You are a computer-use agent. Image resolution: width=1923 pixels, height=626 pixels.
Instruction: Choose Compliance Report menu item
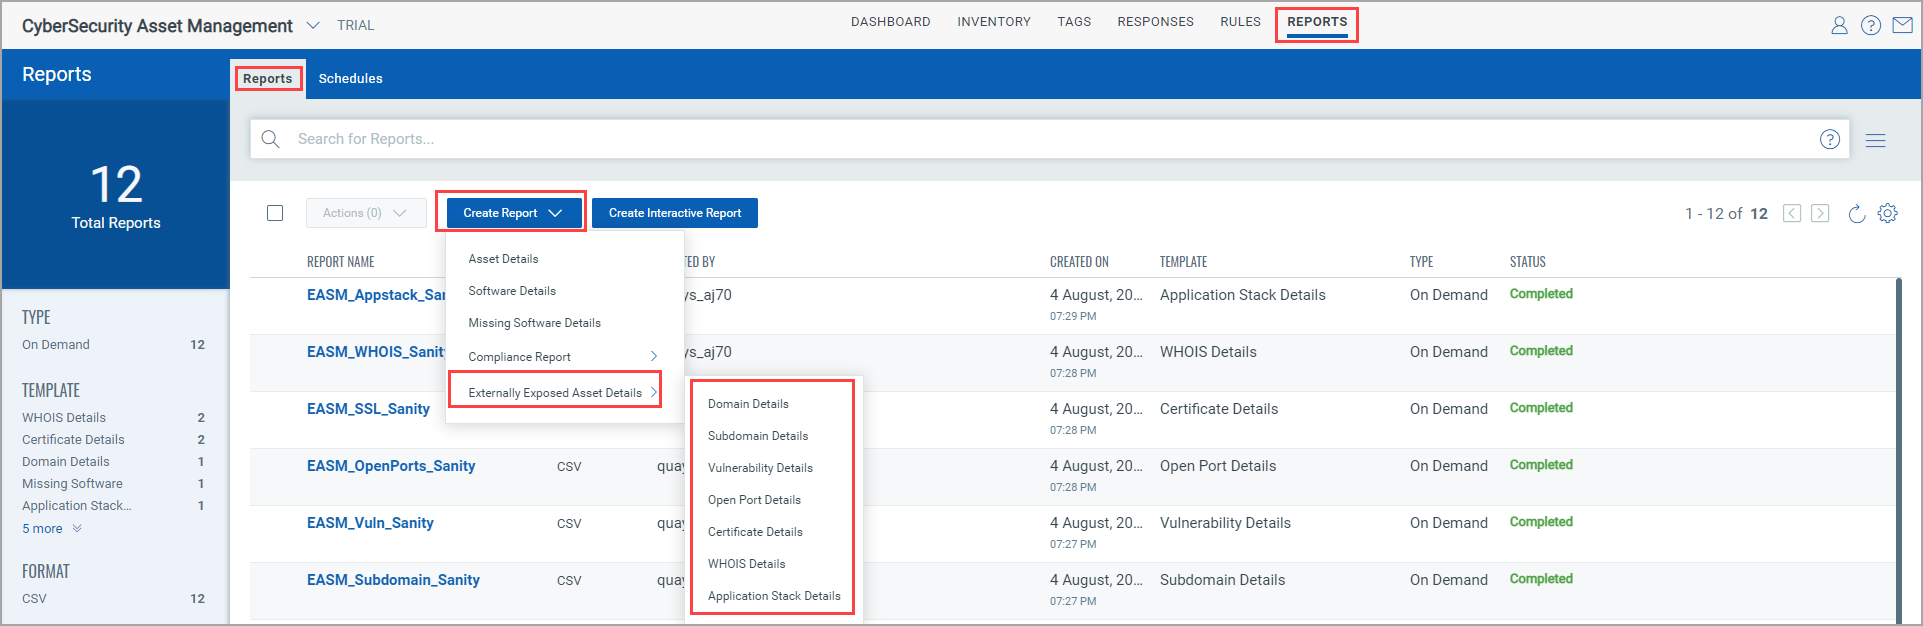point(520,357)
